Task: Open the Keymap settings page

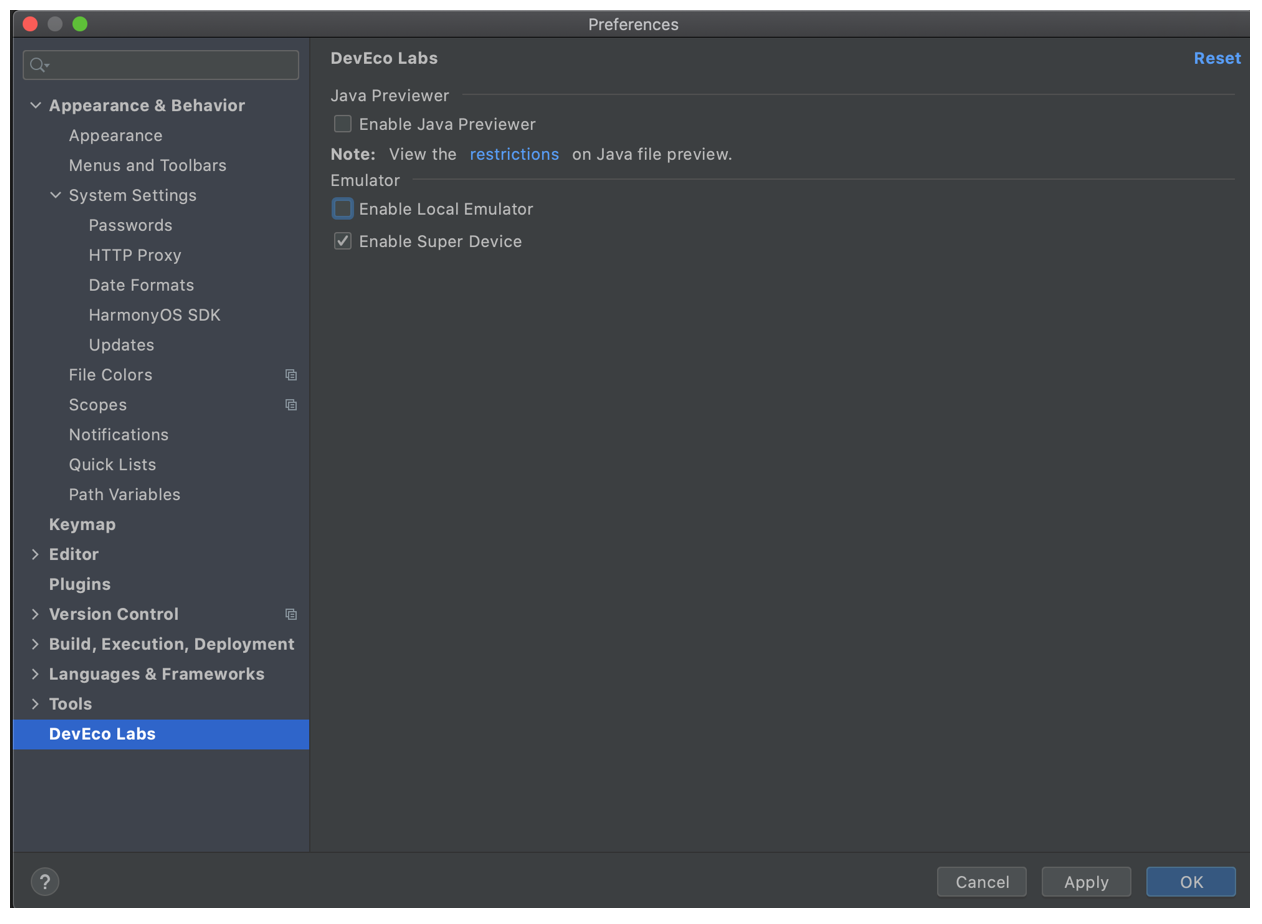Action: point(82,524)
